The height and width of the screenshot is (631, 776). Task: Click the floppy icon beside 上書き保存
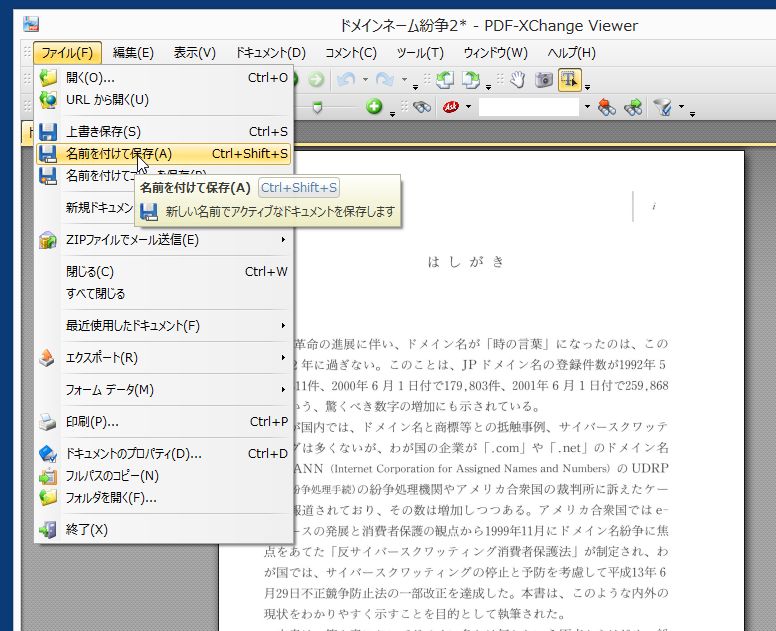click(48, 132)
